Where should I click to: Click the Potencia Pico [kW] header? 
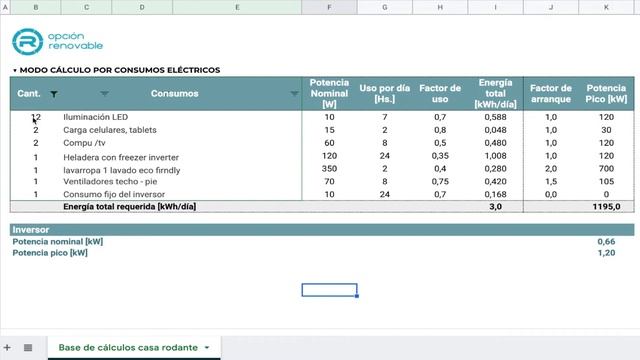(606, 93)
